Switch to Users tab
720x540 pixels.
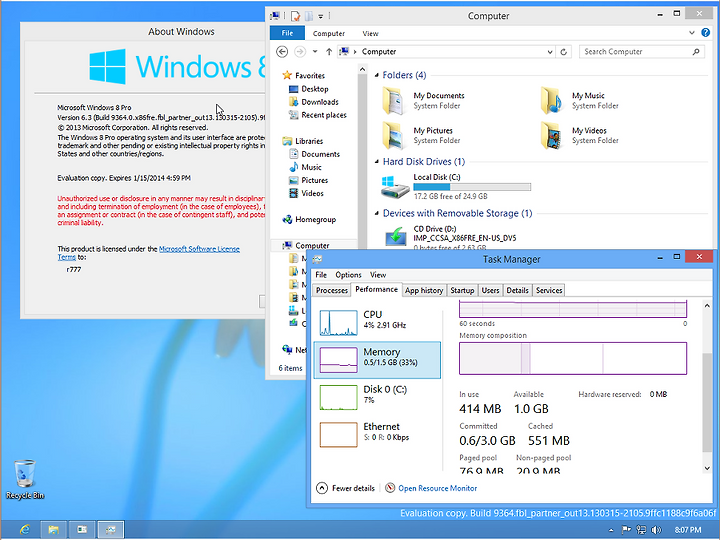490,290
